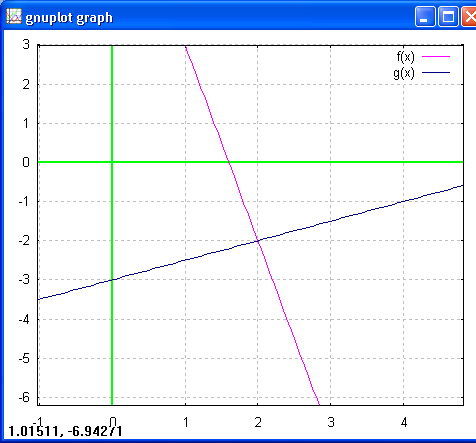Click the mouse coordinates readout 1.01511, -6.94271

point(65,431)
